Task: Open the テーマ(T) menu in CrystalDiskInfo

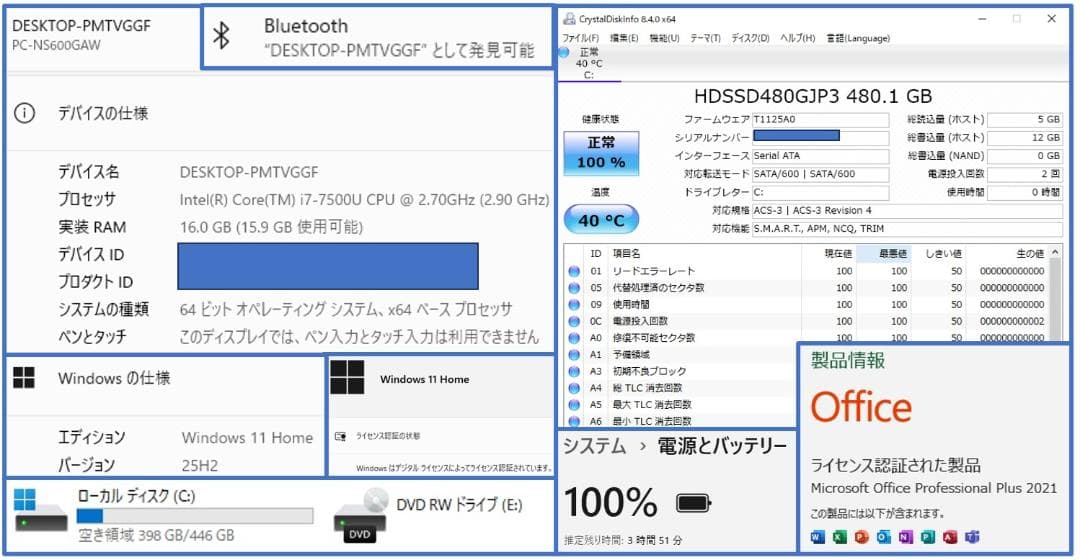Action: [705, 38]
